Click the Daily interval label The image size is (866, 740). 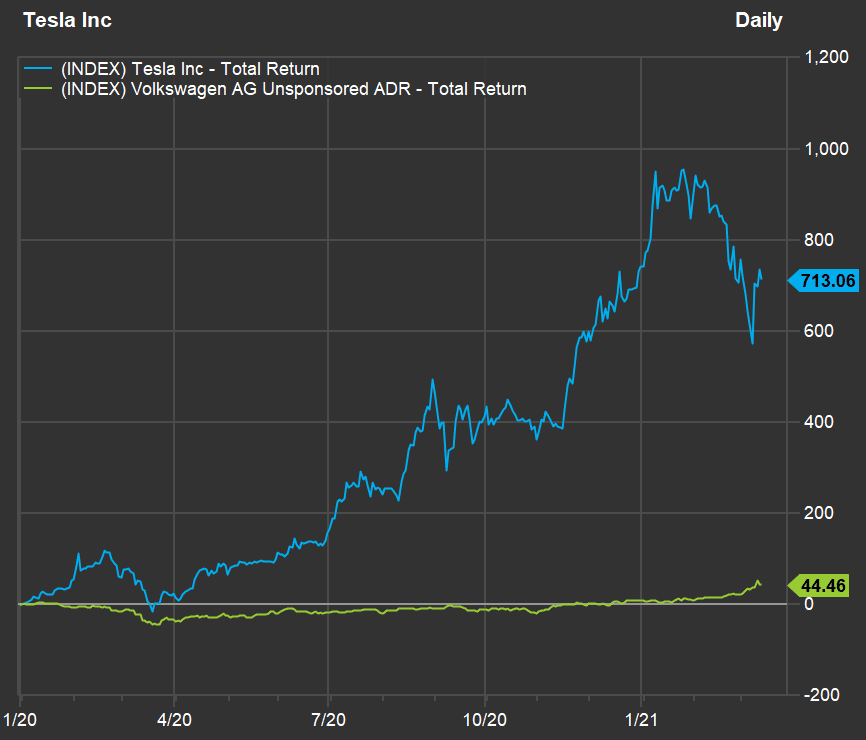[x=759, y=20]
